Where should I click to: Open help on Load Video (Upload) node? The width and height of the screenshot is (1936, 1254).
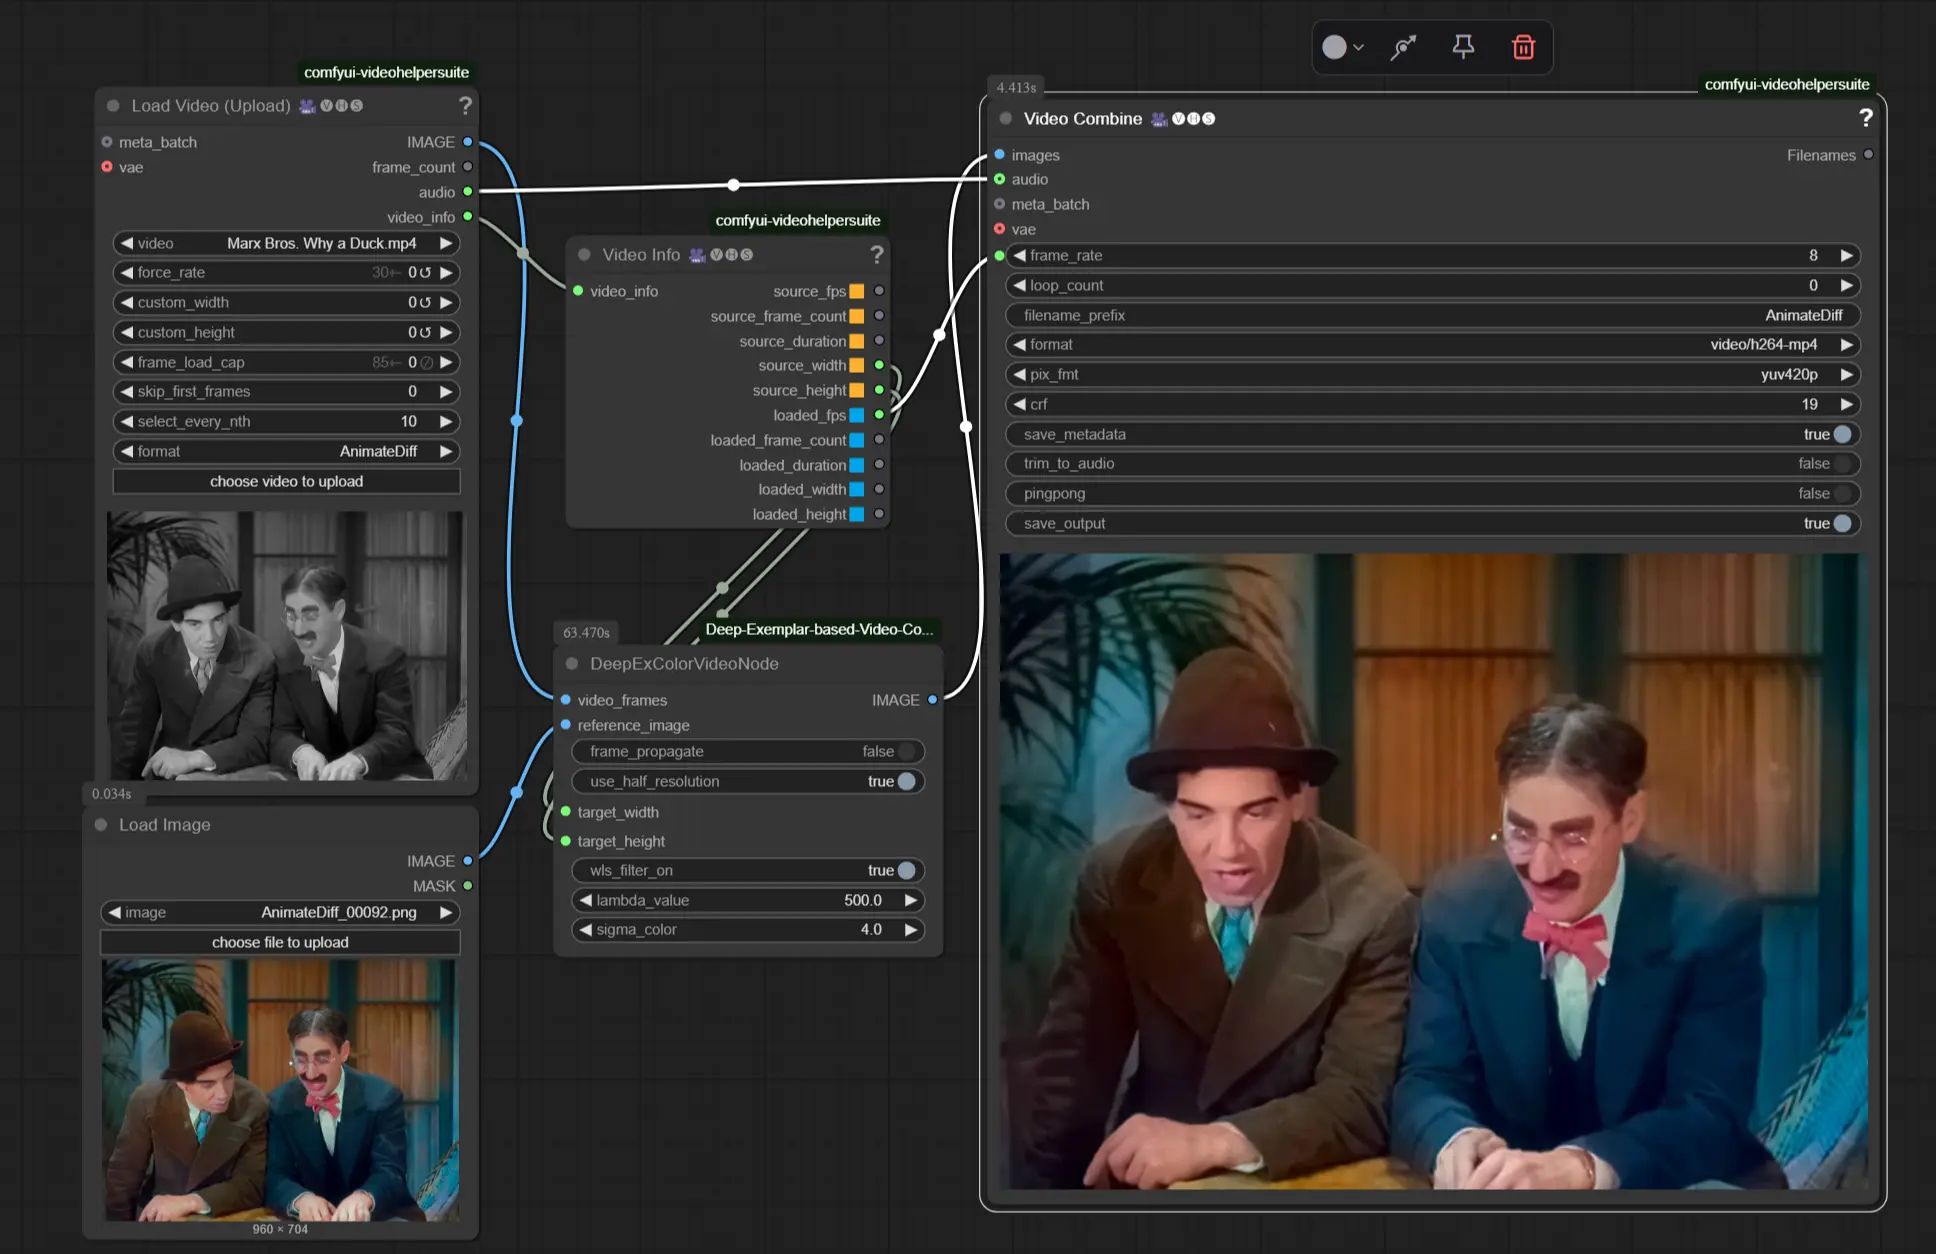click(x=465, y=105)
